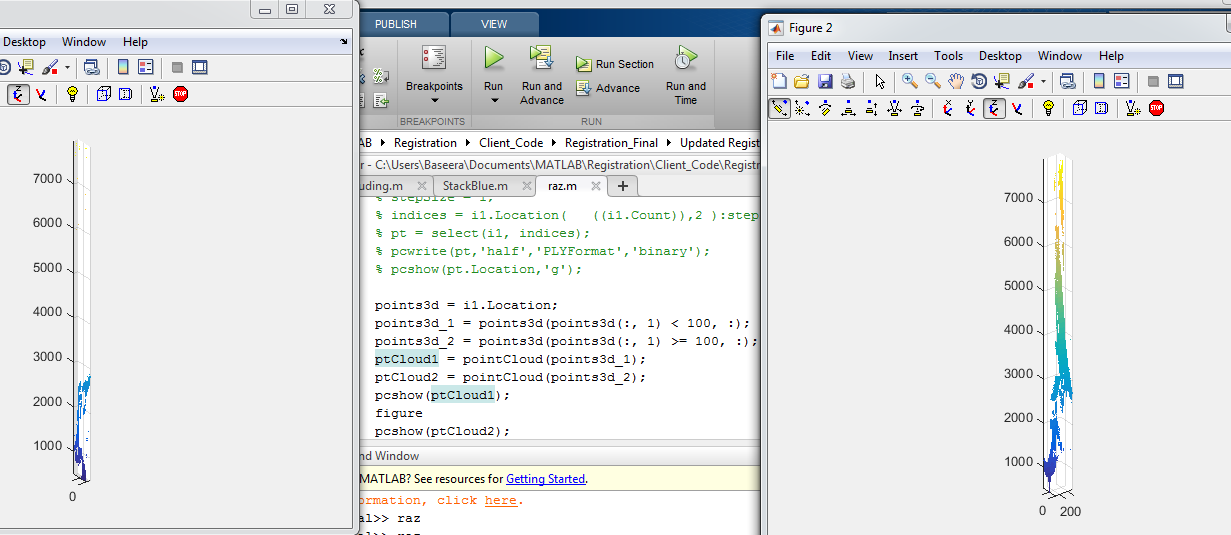Image resolution: width=1231 pixels, height=535 pixels.
Task: Select Edit Plot arrow in Figure 2
Action: [880, 81]
